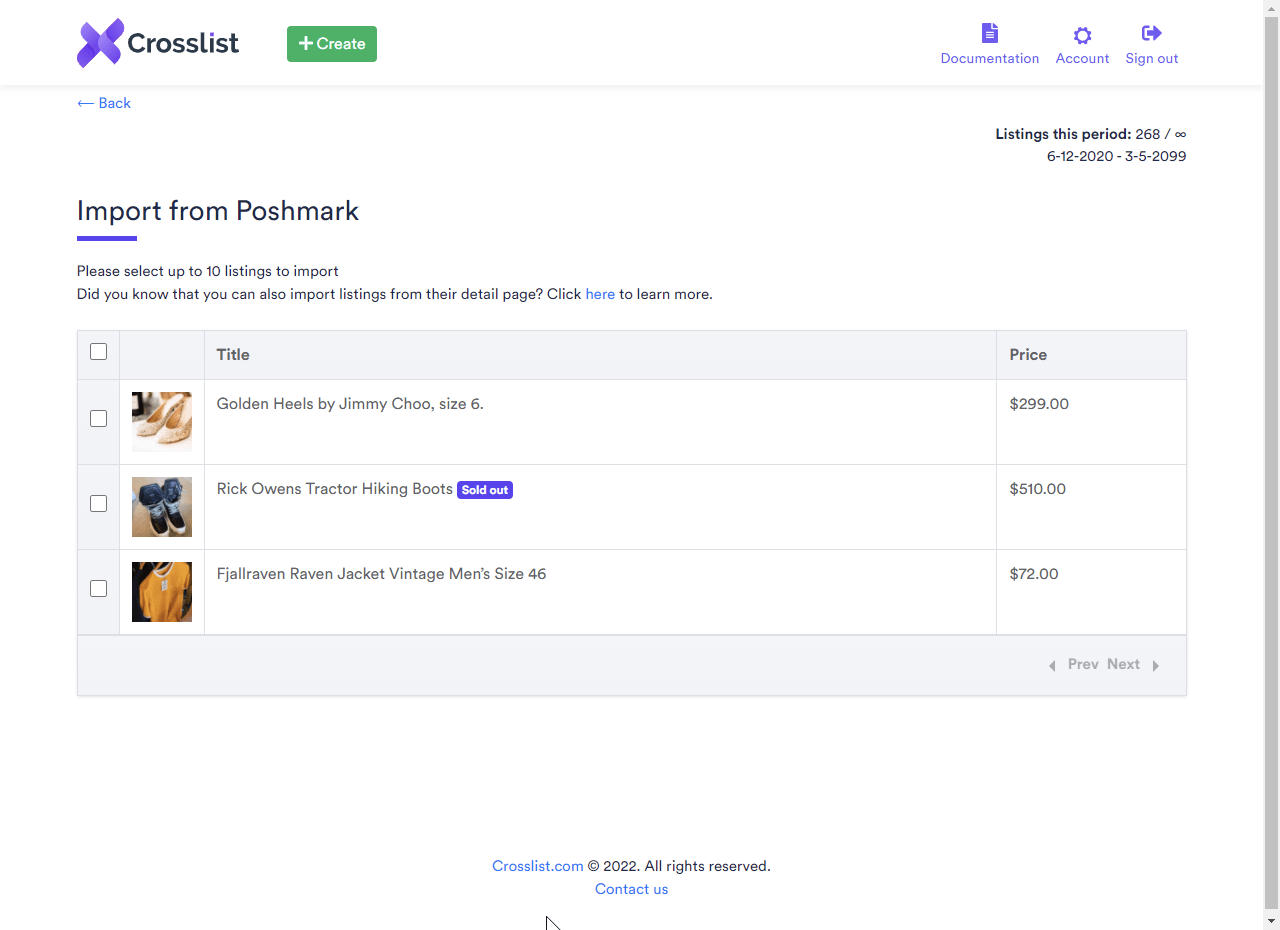Click the date range 6-12-2020 - 3-5-2099
Screen dimensions: 1280x930
point(1116,156)
